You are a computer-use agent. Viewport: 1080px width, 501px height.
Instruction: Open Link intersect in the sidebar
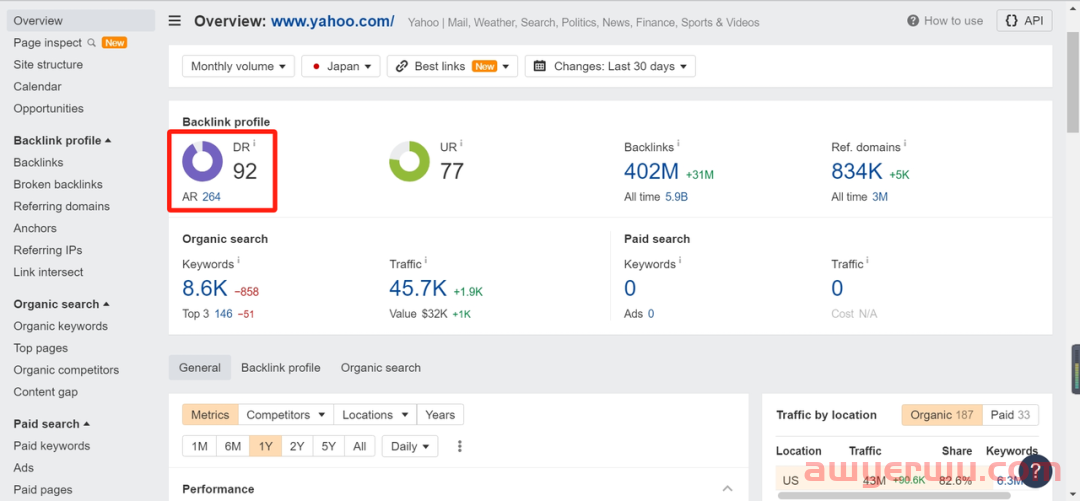tap(48, 272)
